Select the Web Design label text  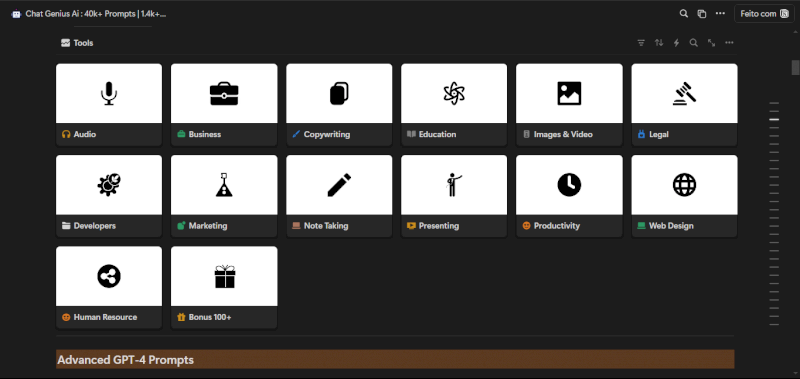(671, 226)
